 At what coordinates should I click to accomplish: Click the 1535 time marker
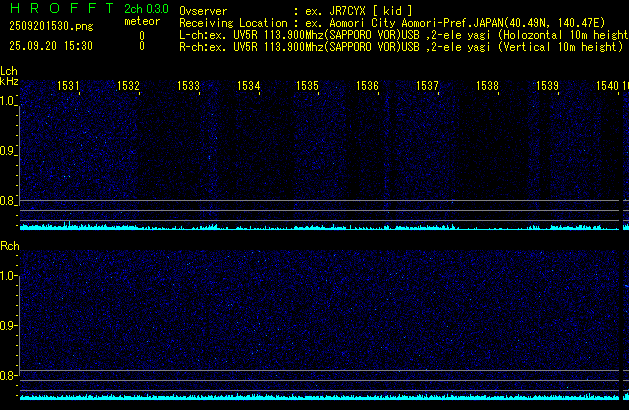click(308, 87)
